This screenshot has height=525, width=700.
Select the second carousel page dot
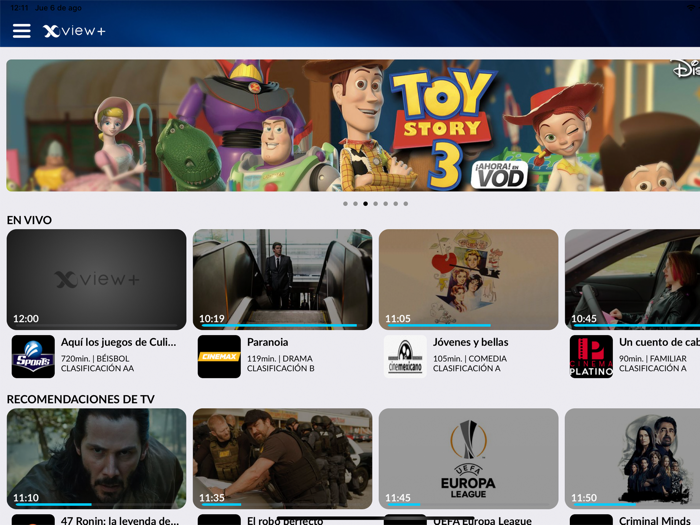tap(355, 204)
